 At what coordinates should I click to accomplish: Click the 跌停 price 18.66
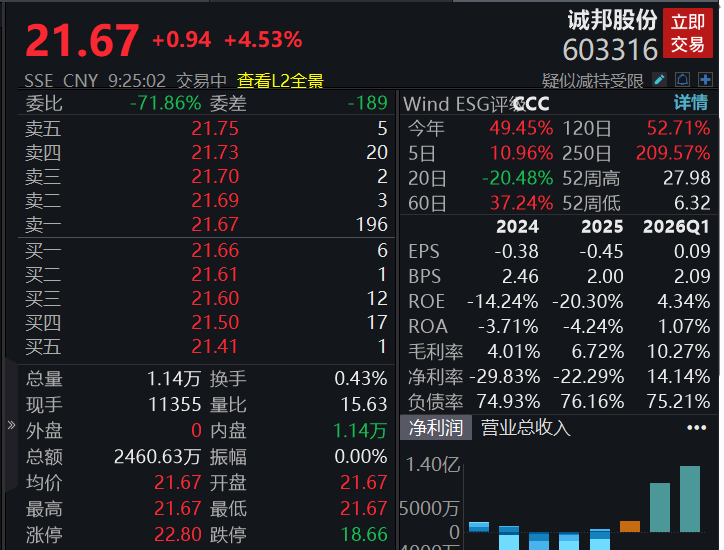(364, 534)
